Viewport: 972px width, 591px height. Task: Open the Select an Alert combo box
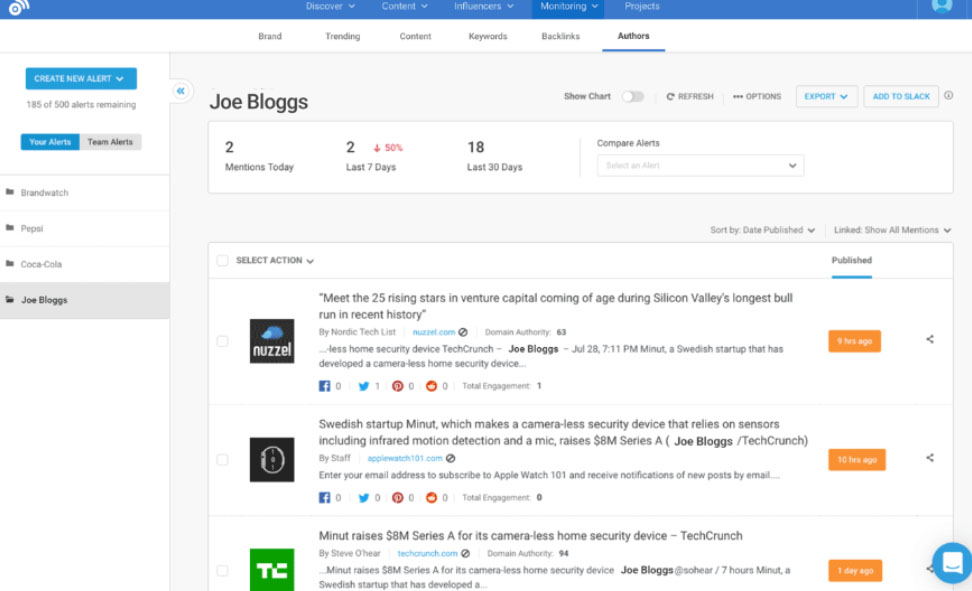tap(700, 166)
